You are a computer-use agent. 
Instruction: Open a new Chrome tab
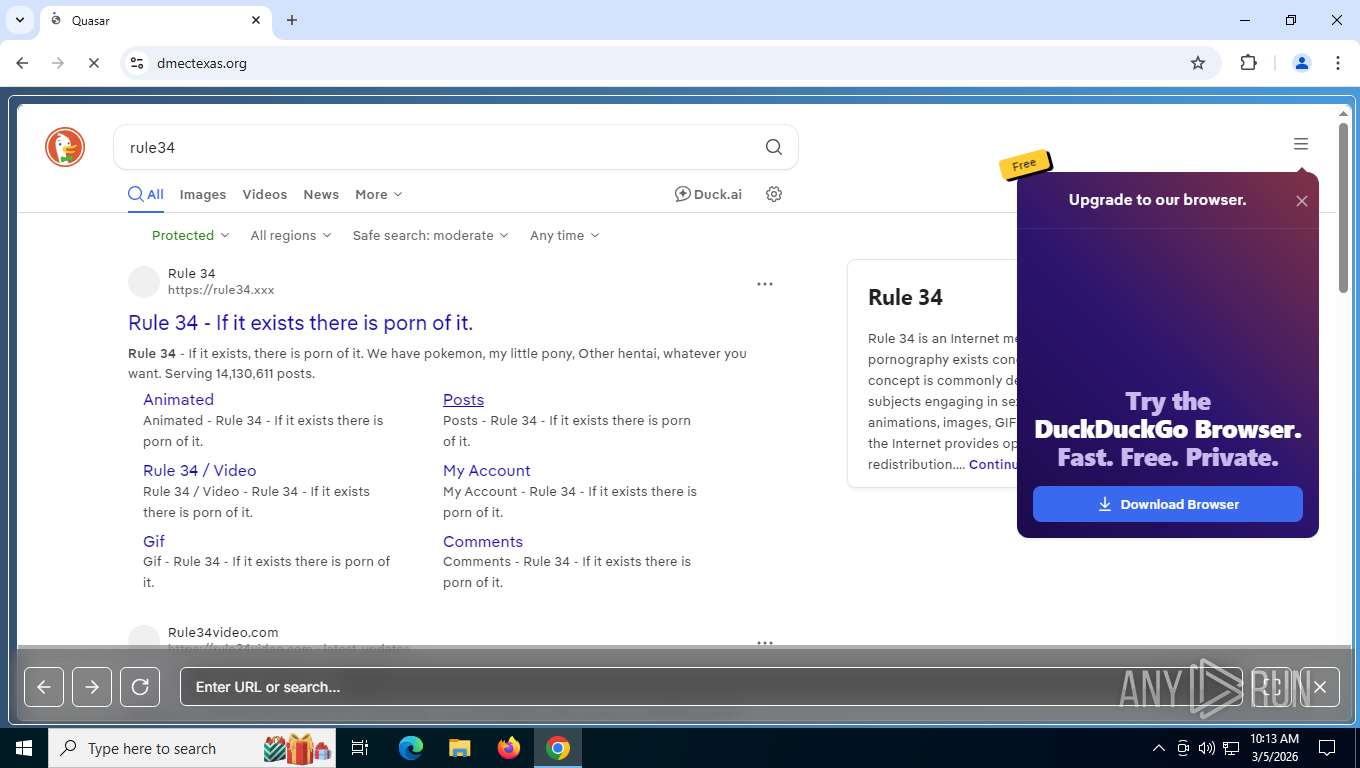click(292, 20)
